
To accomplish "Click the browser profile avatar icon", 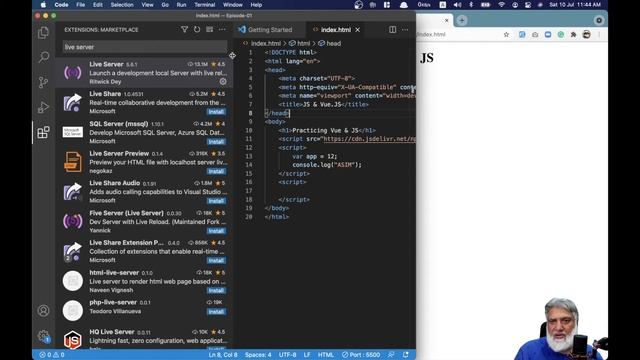I will click(x=587, y=35).
